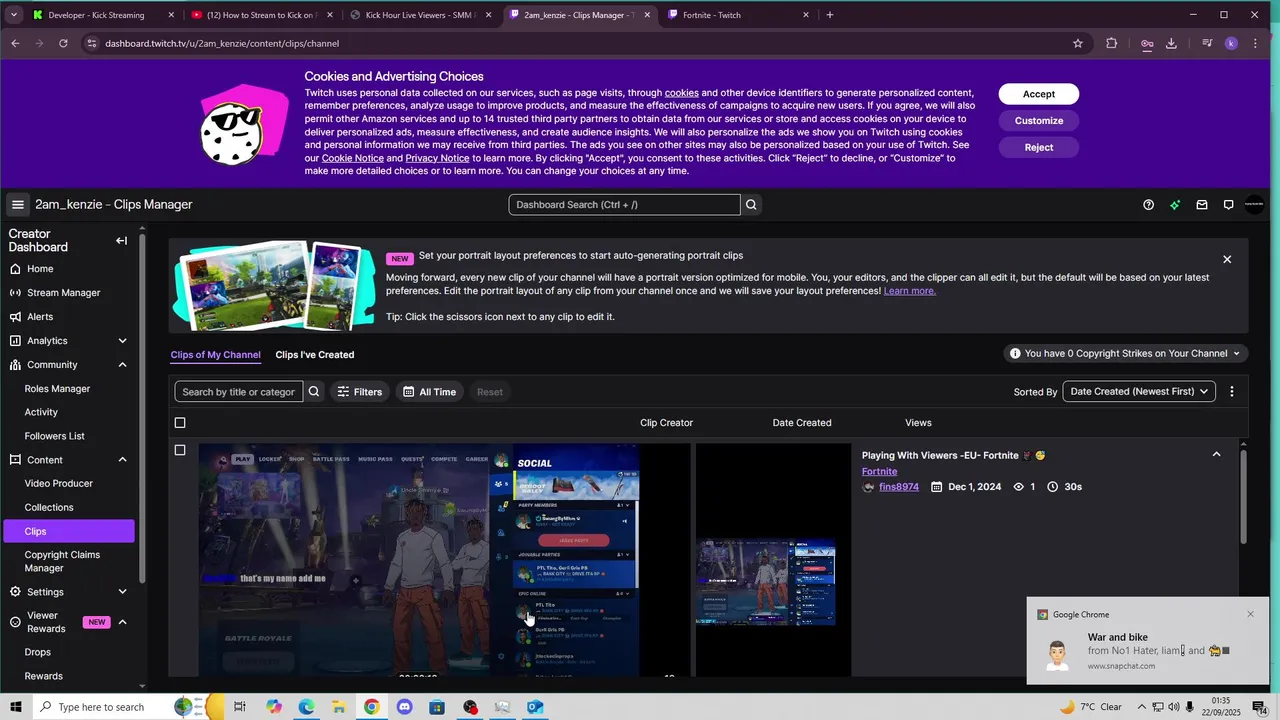1280x720 pixels.
Task: Open the user profile avatar menu
Action: pos(1254,205)
